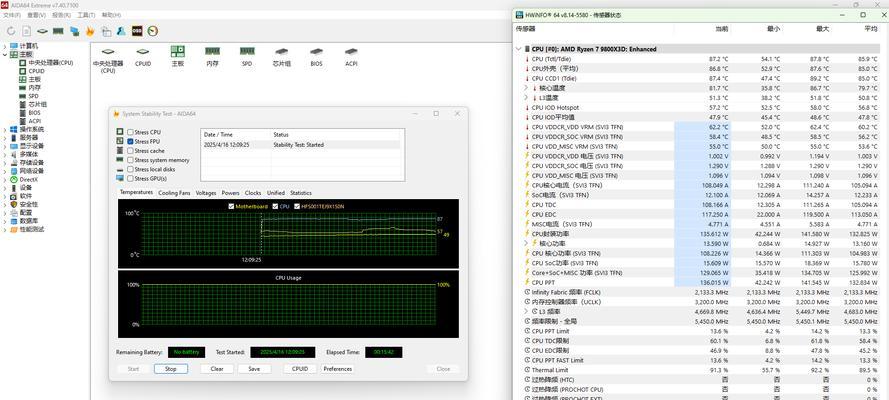Select 中央处理器(CPU) in the left tree
The width and height of the screenshot is (889, 400).
click(50, 63)
